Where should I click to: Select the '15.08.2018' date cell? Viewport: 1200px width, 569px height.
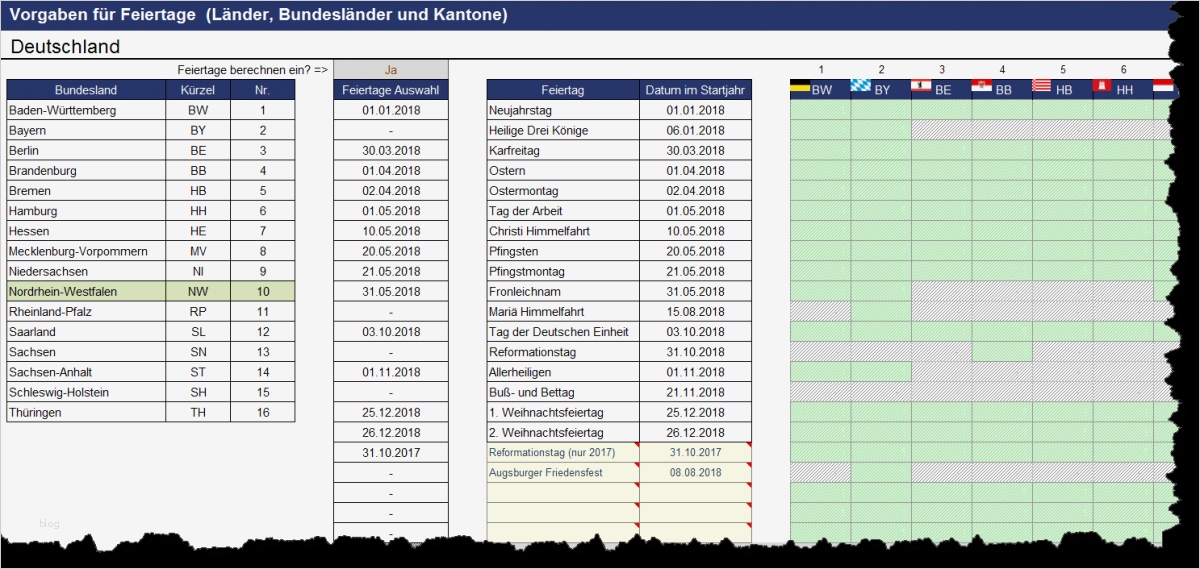click(x=695, y=311)
